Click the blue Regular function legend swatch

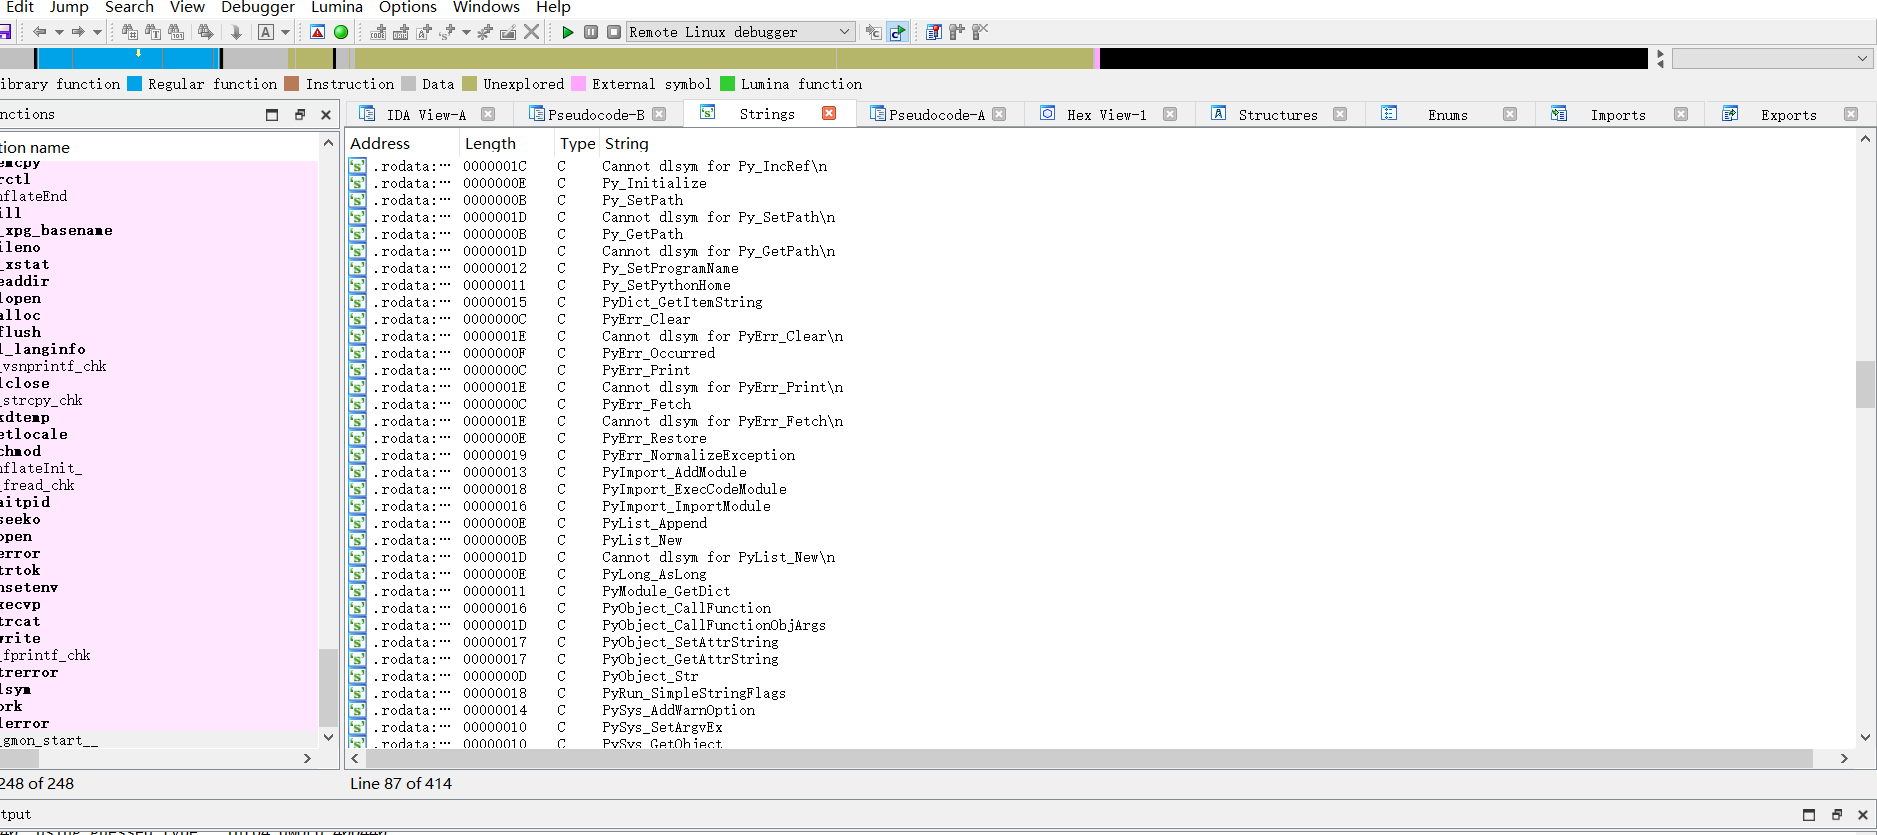[x=135, y=84]
